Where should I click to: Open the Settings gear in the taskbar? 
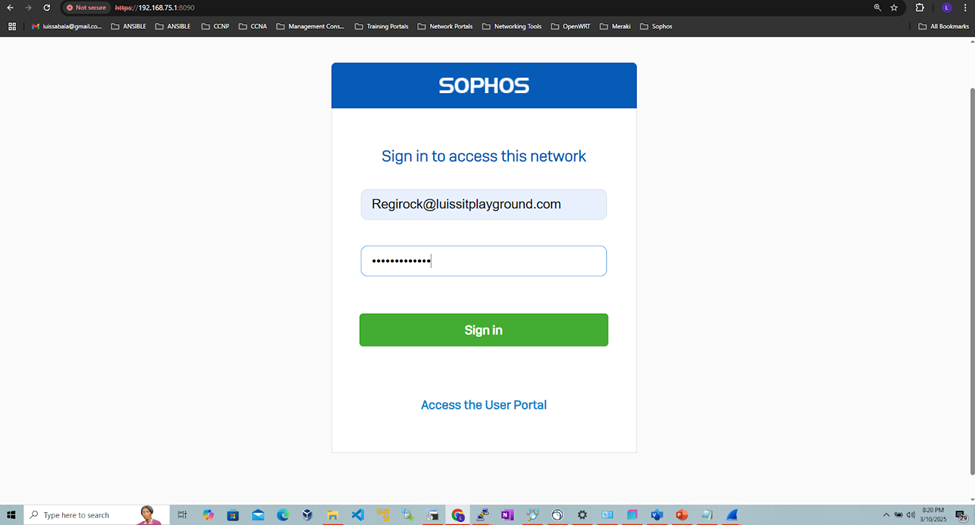click(582, 514)
